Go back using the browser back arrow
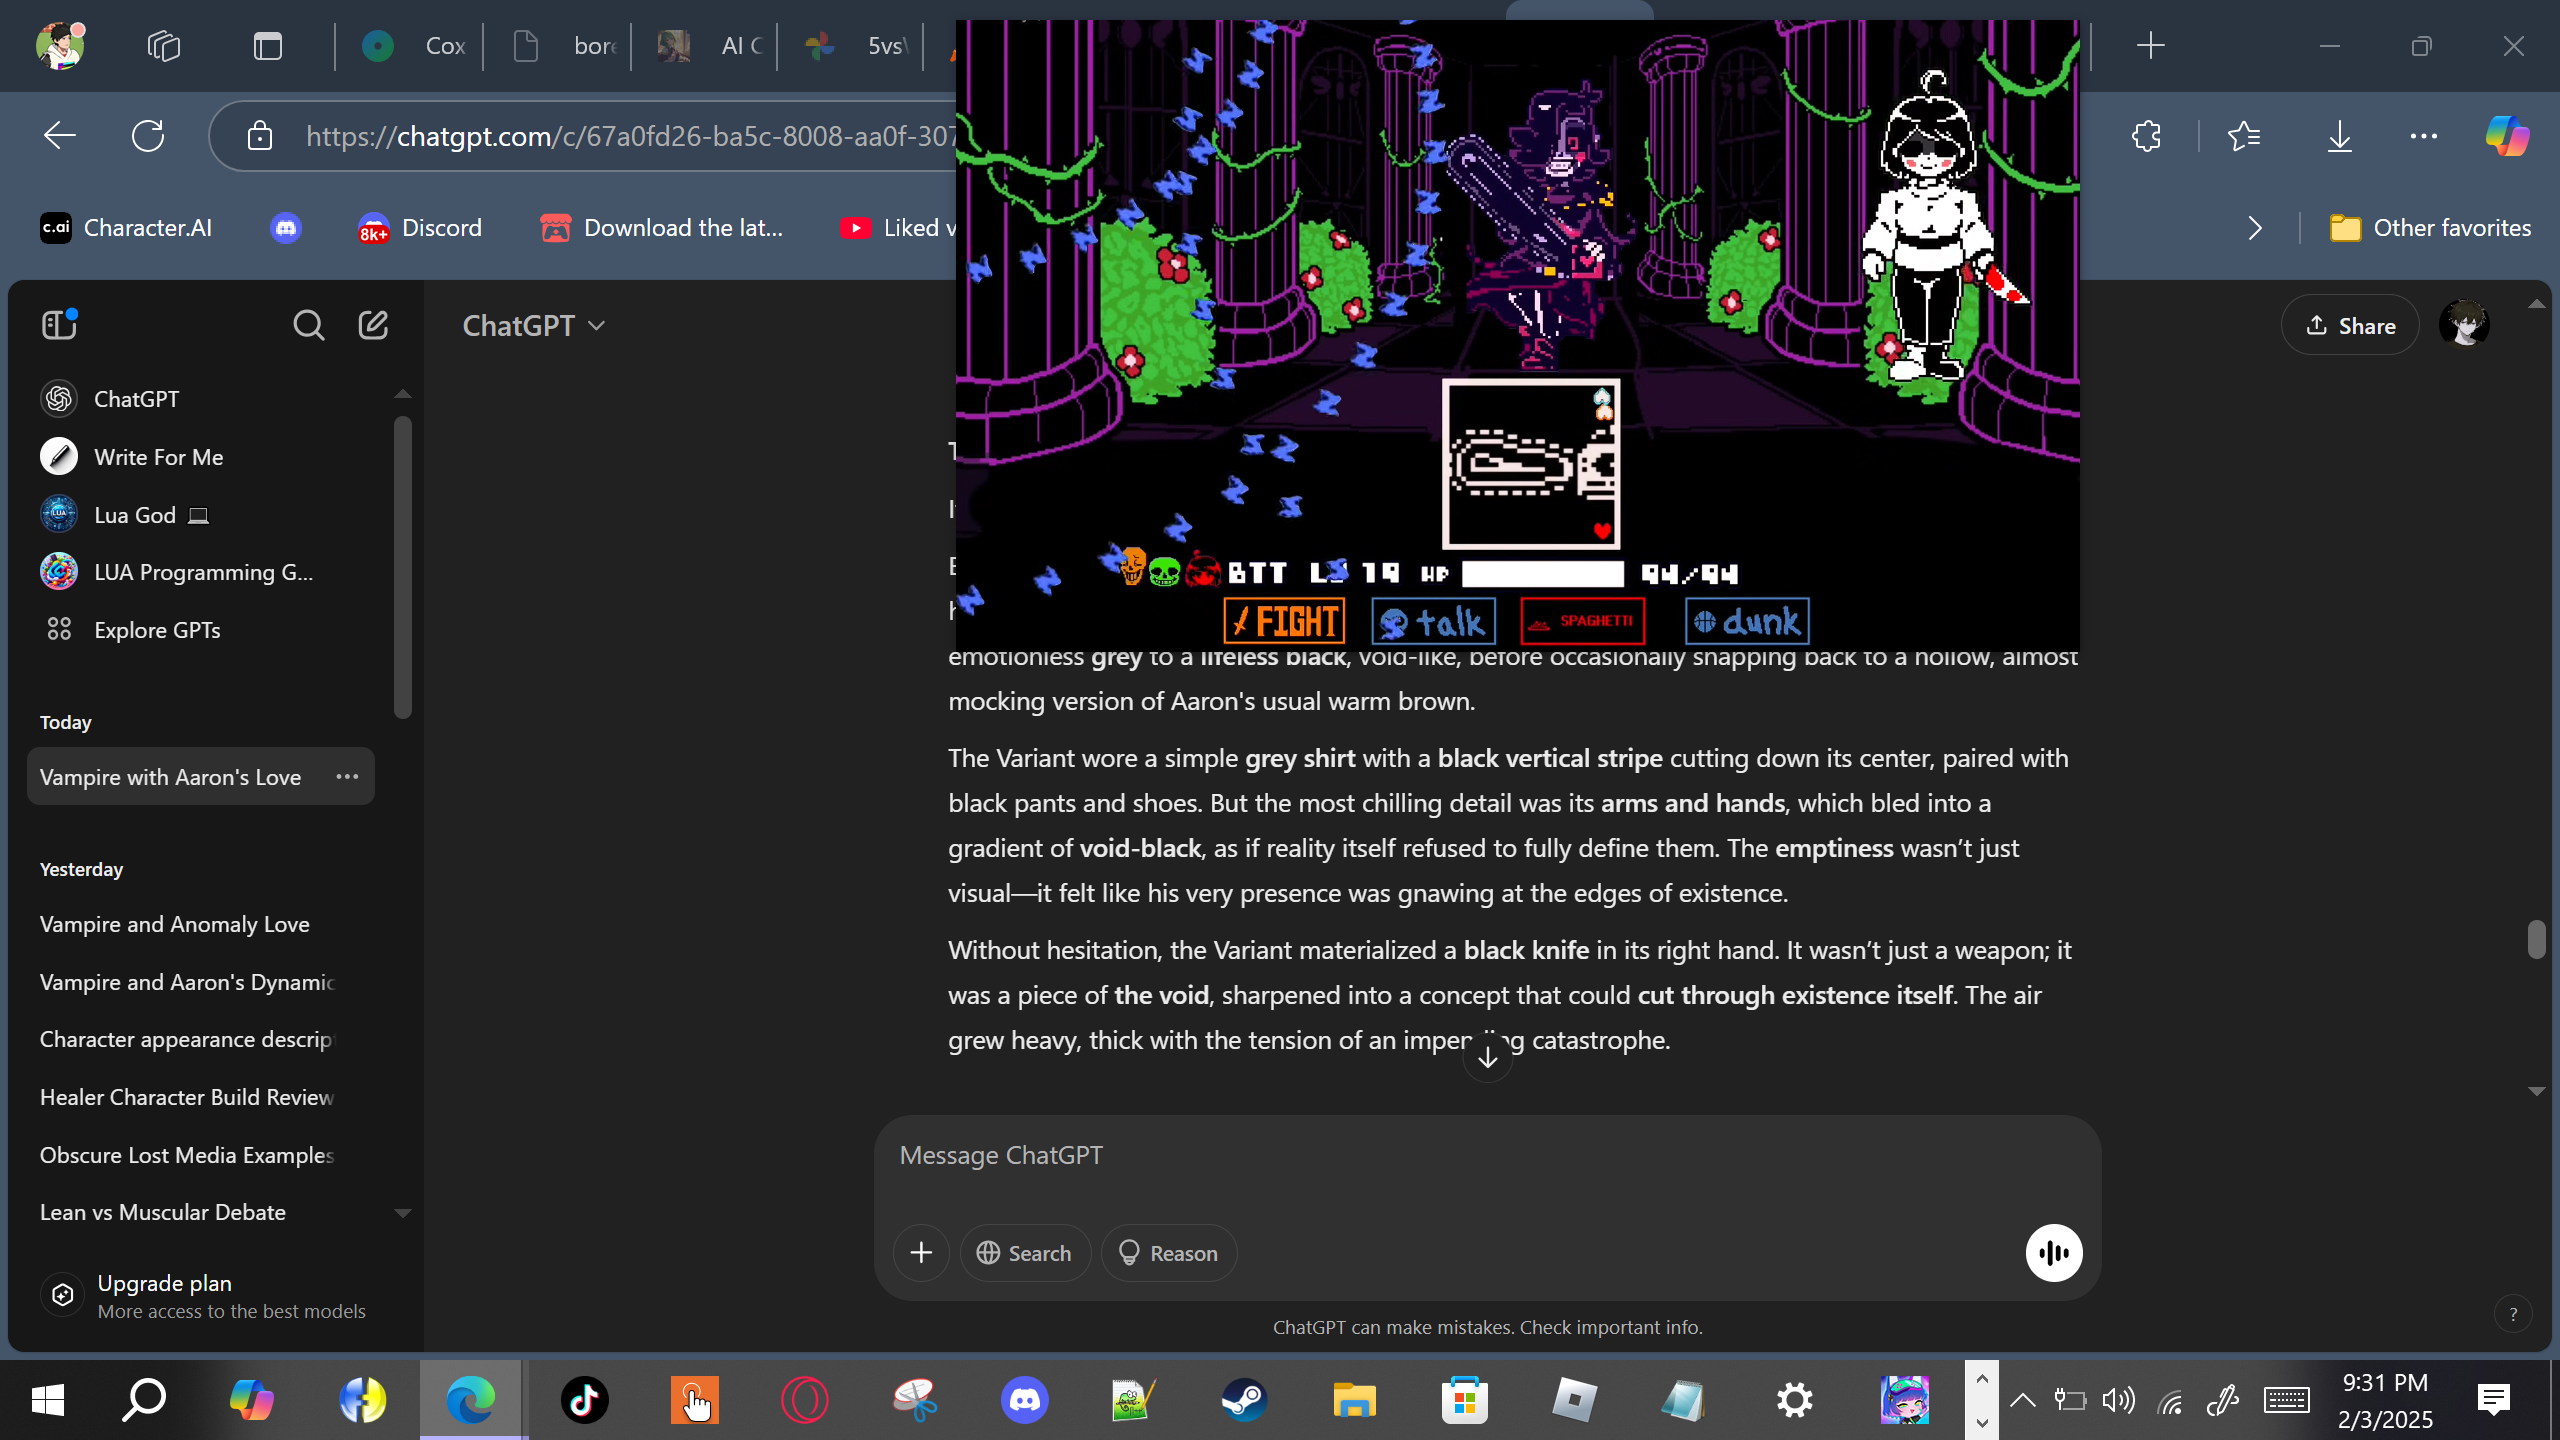 coord(60,136)
